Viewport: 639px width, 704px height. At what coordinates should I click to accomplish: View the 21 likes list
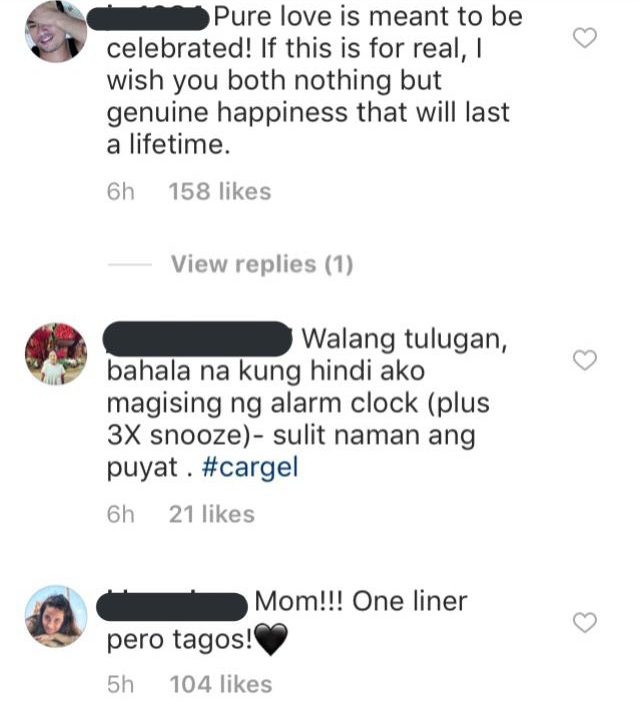pos(212,514)
